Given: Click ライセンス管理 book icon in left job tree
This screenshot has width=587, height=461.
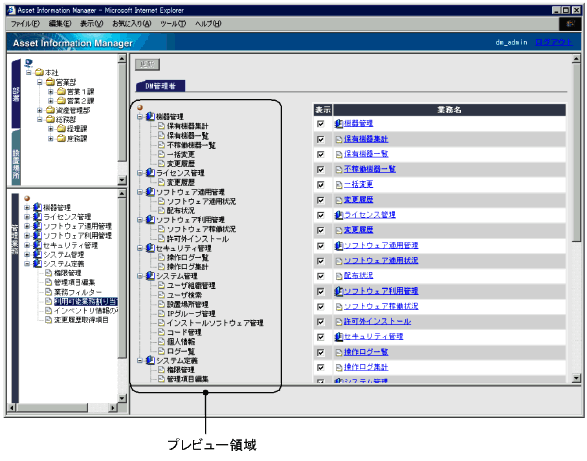Looking at the screenshot, I should coord(37,216).
